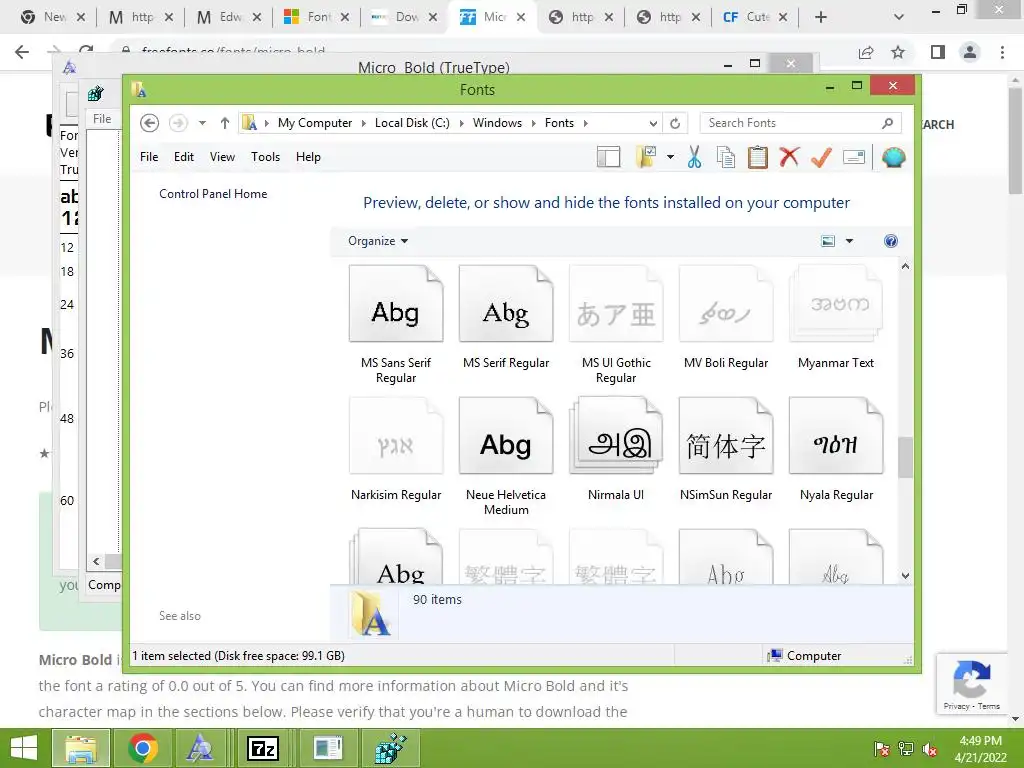Click the teal shell icon in Fonts toolbar
This screenshot has width=1024, height=768.
(x=893, y=157)
